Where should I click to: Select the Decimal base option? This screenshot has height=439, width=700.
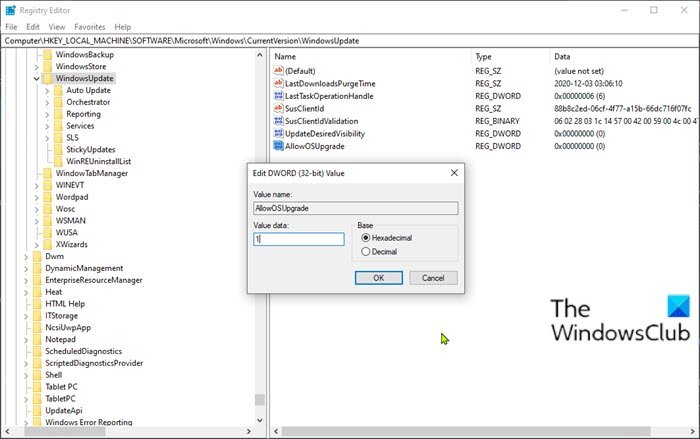pyautogui.click(x=366, y=252)
